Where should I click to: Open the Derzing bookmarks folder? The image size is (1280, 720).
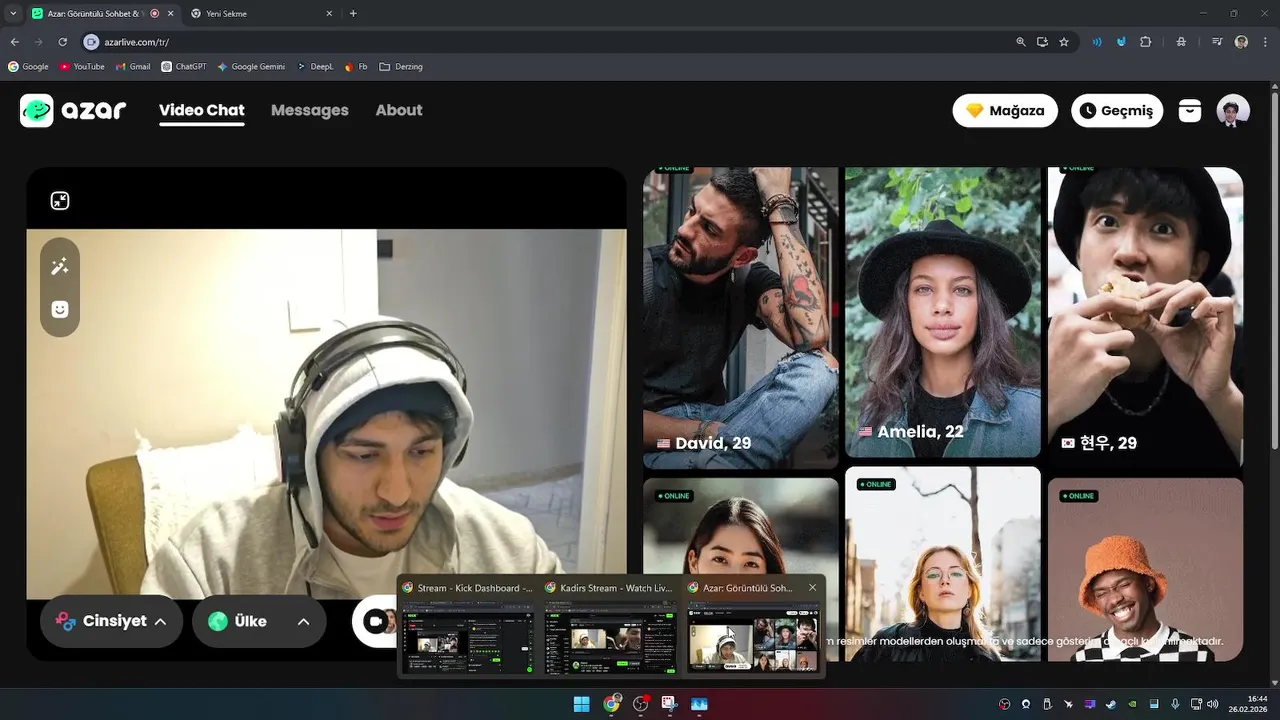401,67
